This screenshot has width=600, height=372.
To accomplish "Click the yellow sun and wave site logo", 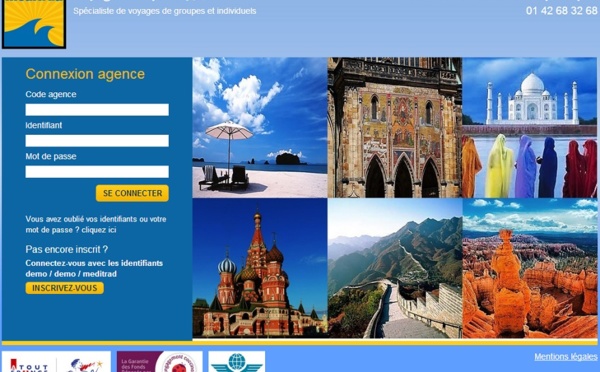I will point(34,24).
